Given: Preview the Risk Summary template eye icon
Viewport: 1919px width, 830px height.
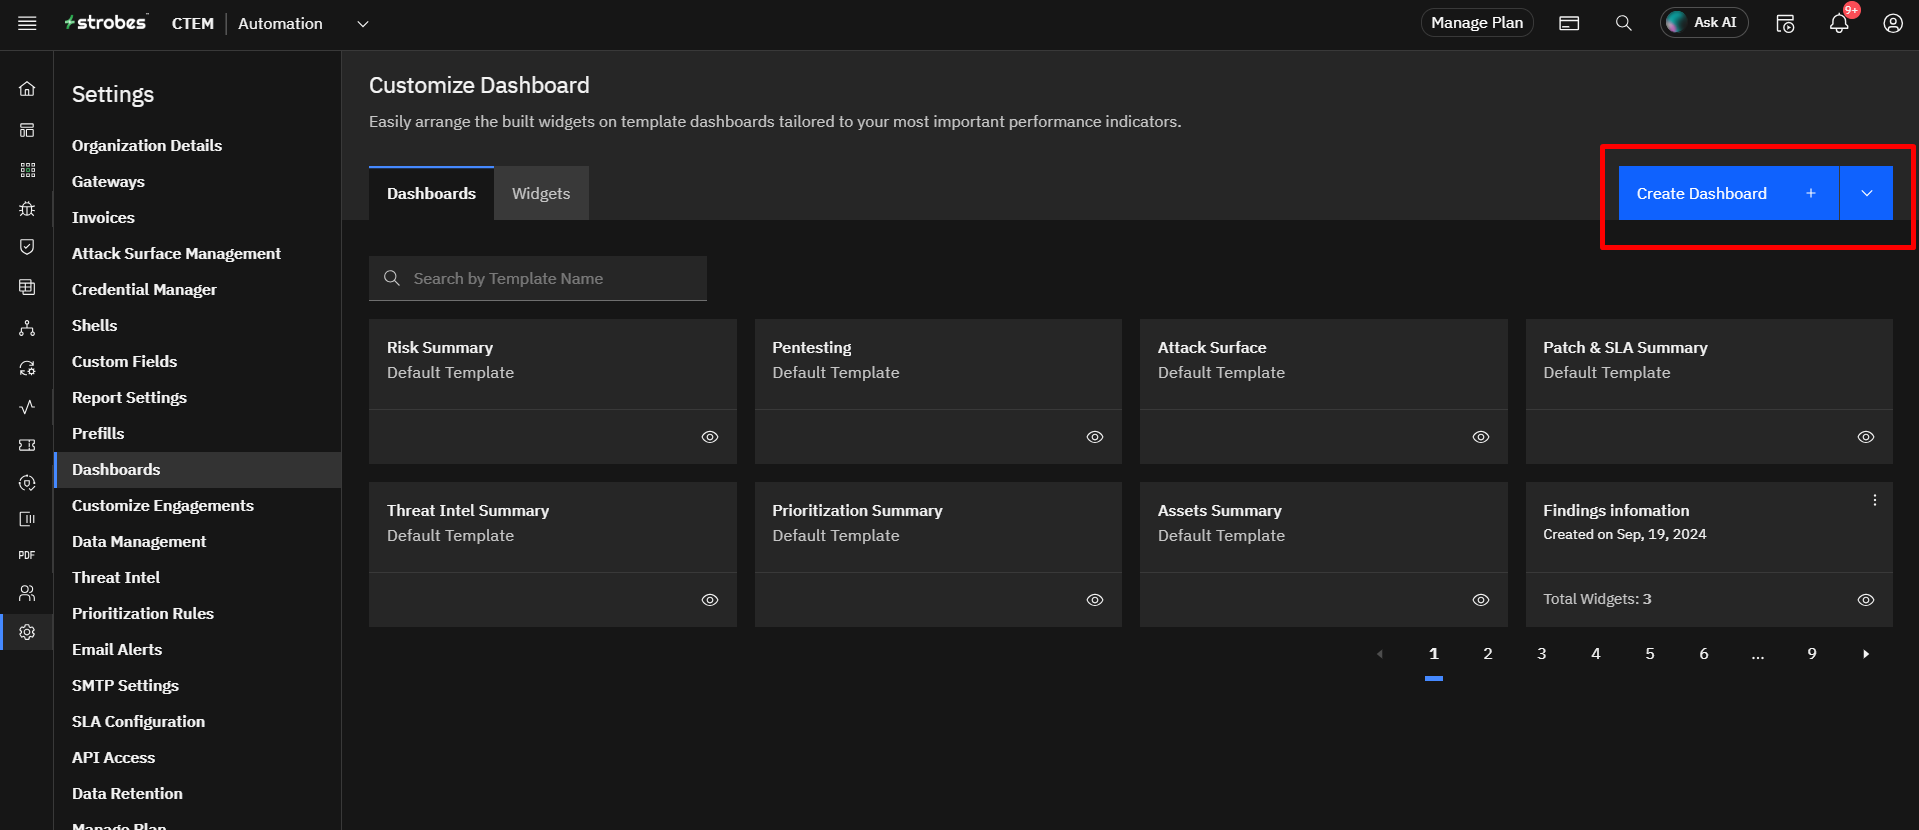Looking at the screenshot, I should (x=709, y=437).
